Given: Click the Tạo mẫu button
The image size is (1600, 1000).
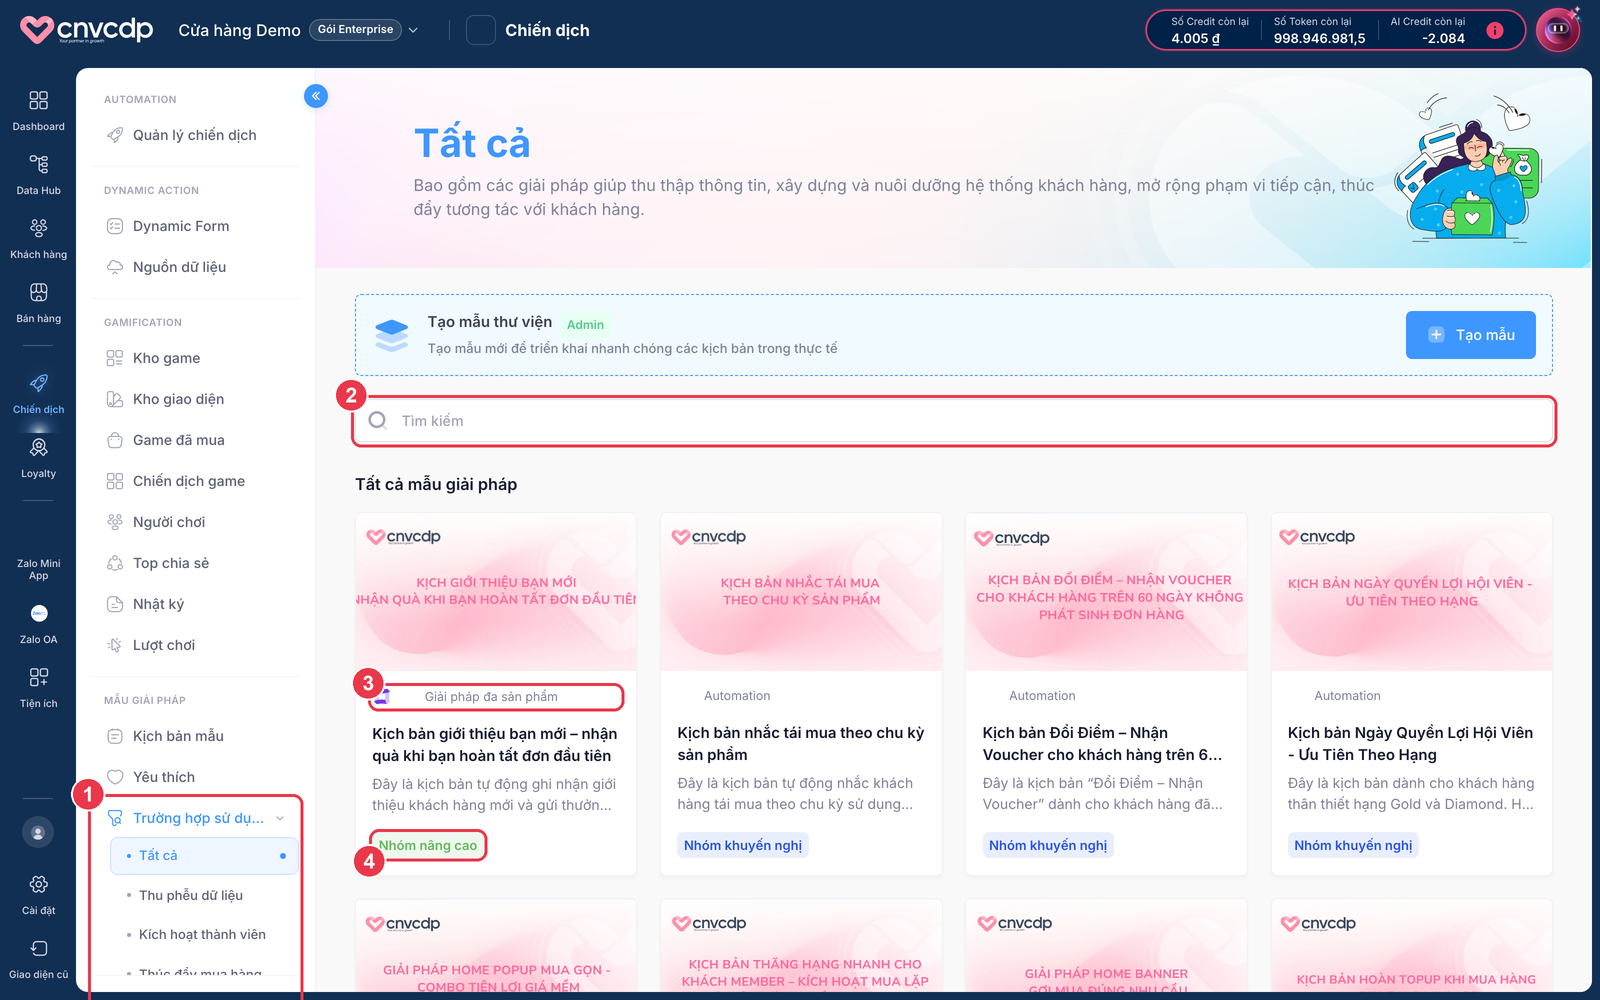Looking at the screenshot, I should [x=1471, y=335].
